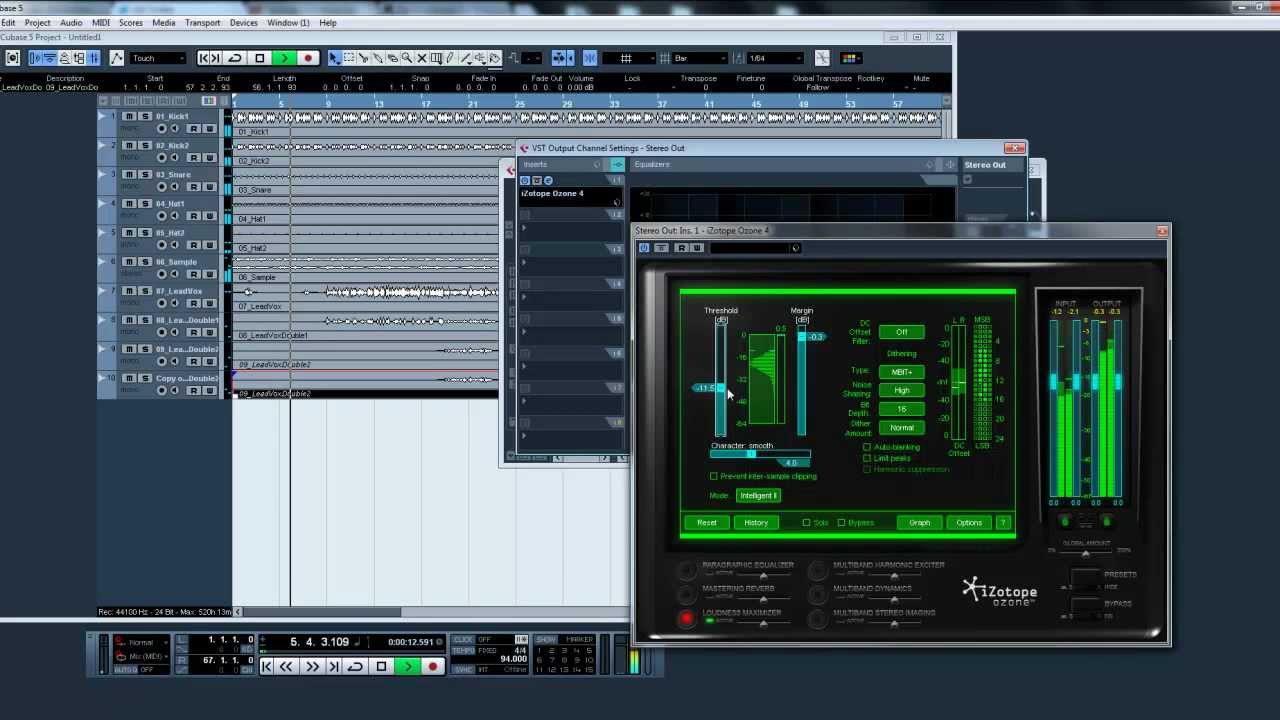
Task: Click the Ozone Reset button
Action: point(707,523)
